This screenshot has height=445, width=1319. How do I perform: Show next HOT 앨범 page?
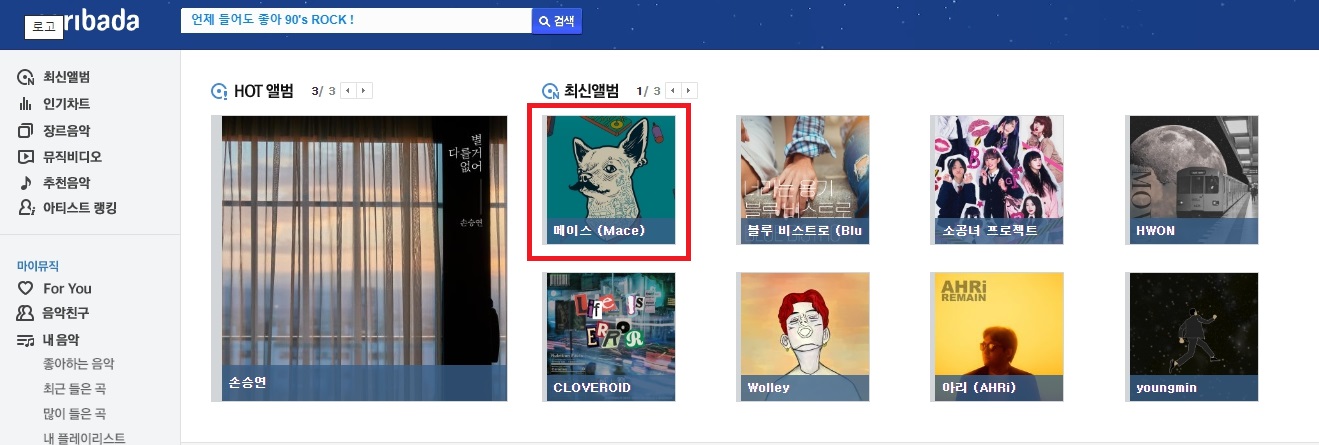coord(364,91)
